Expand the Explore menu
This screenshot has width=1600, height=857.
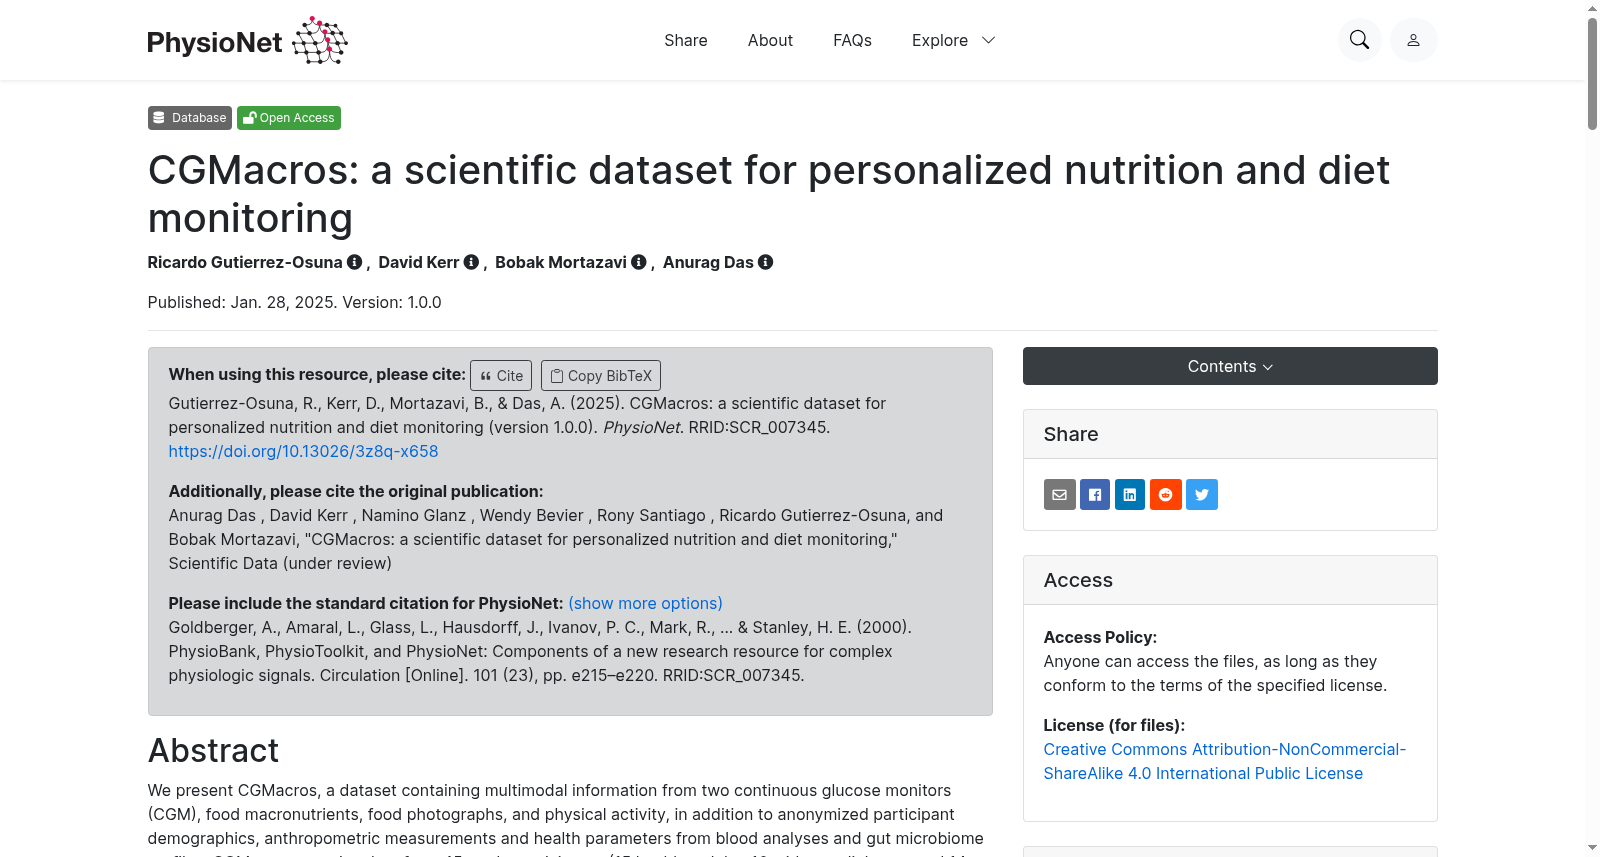click(x=953, y=40)
